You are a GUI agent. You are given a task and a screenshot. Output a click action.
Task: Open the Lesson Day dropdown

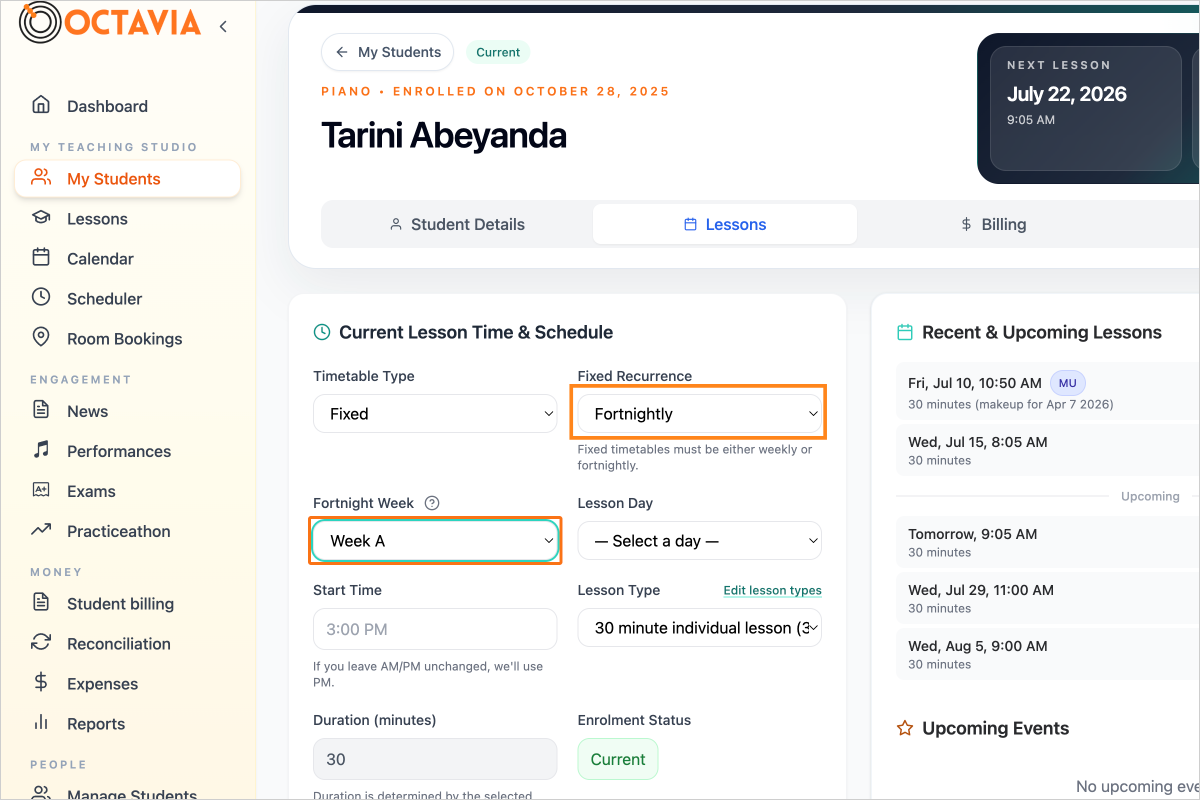click(x=700, y=541)
